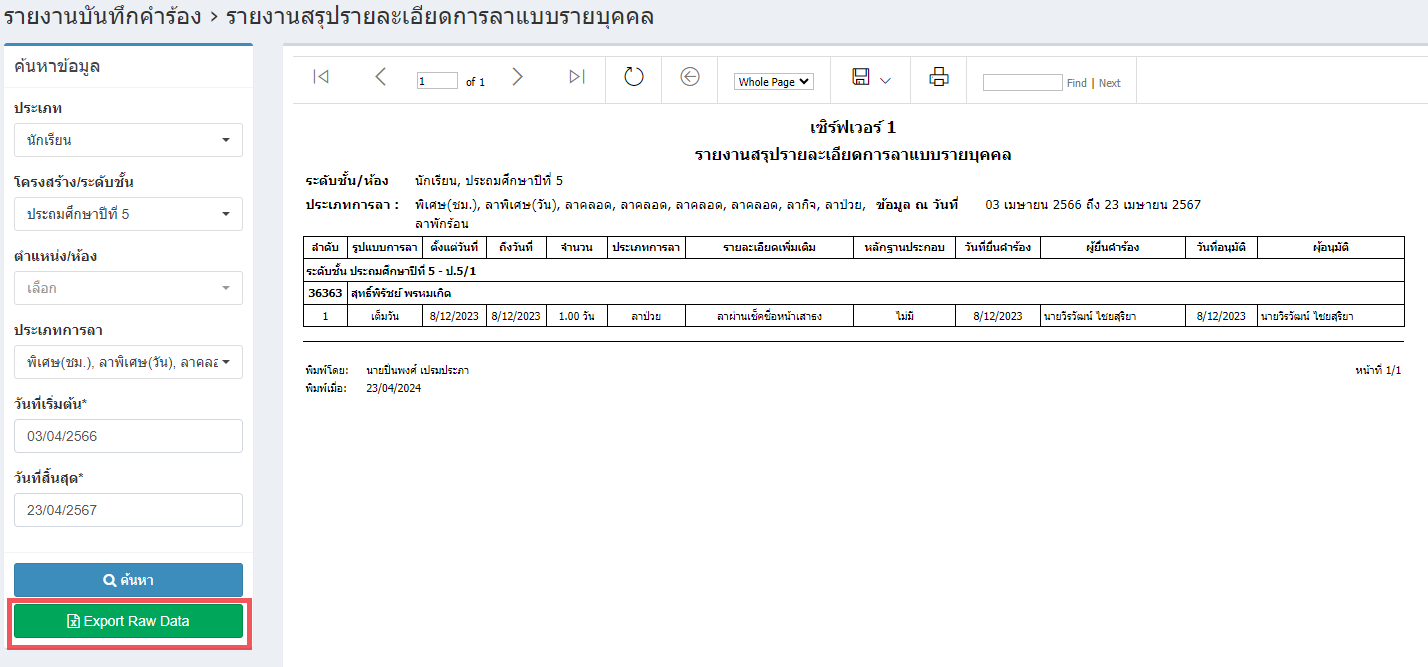This screenshot has height=667, width=1428.
Task: Click the print date 23/04/2024
Action: (393, 388)
